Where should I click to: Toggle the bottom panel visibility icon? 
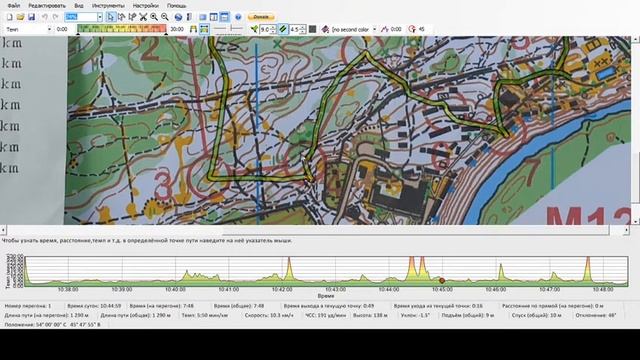tap(224, 17)
